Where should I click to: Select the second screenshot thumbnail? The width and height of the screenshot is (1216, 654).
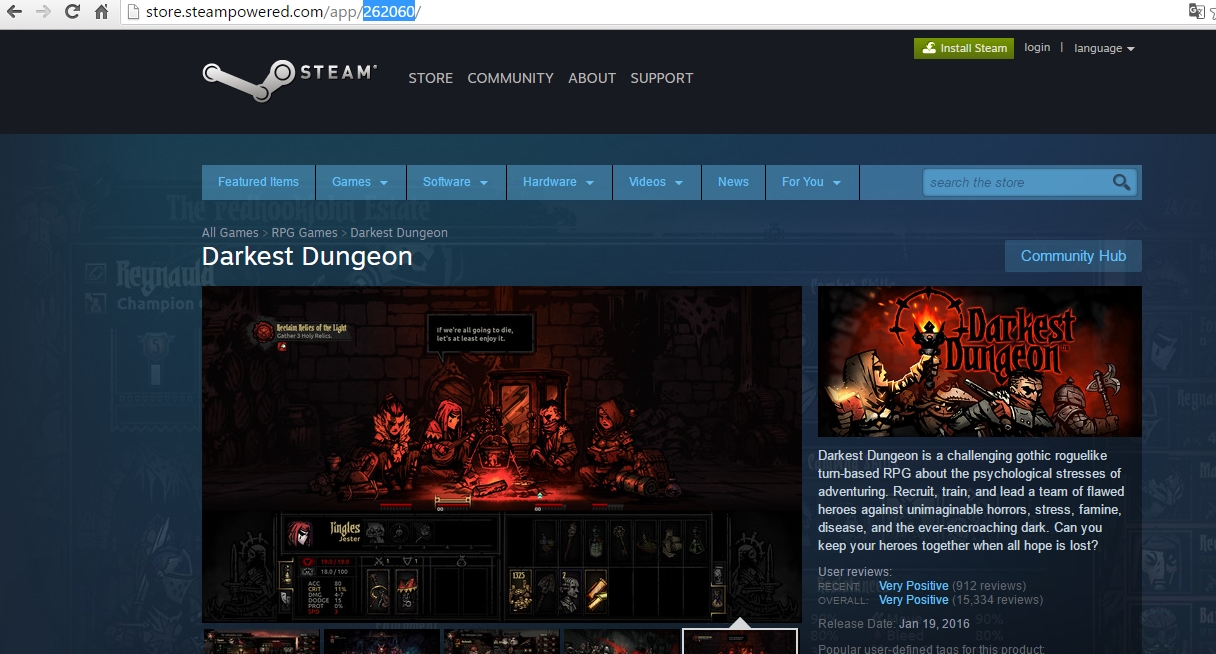(x=381, y=641)
